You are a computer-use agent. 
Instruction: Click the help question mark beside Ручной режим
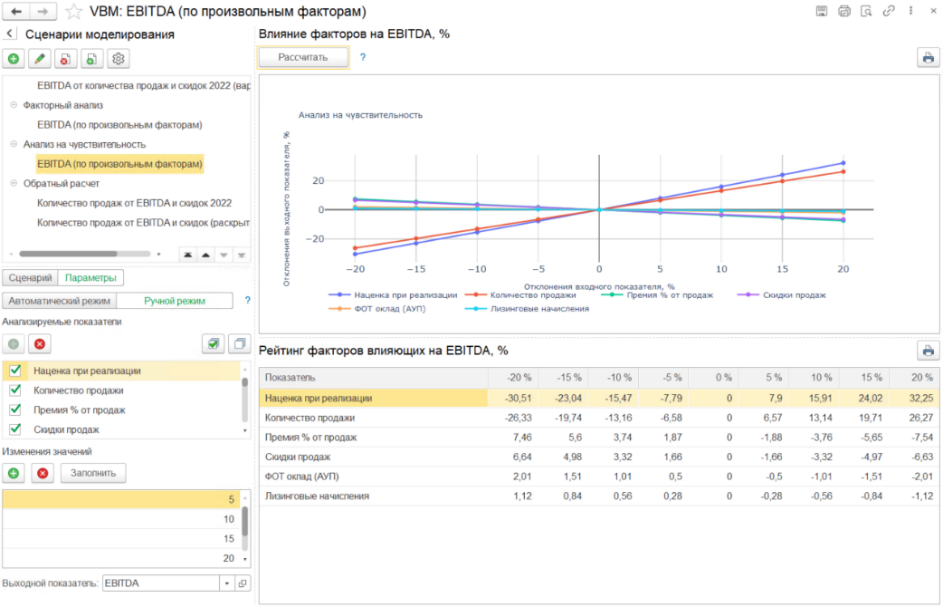[247, 300]
